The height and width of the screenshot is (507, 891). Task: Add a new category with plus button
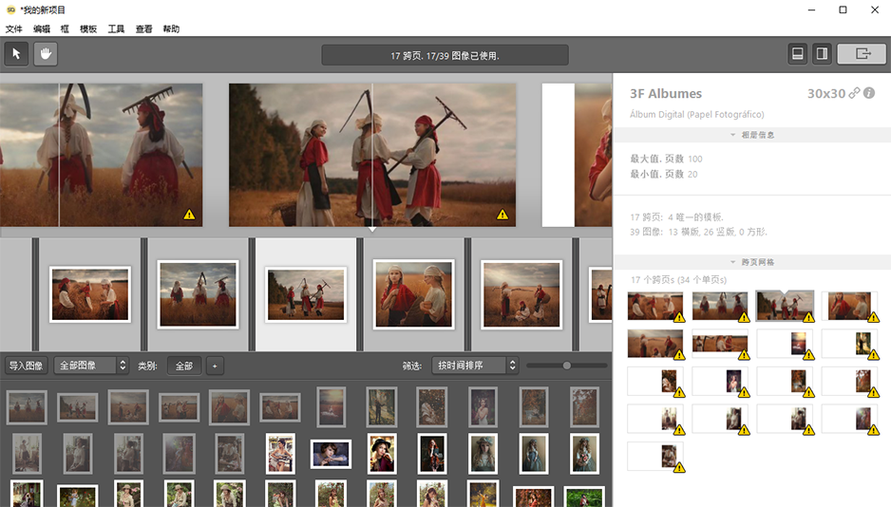pos(215,366)
